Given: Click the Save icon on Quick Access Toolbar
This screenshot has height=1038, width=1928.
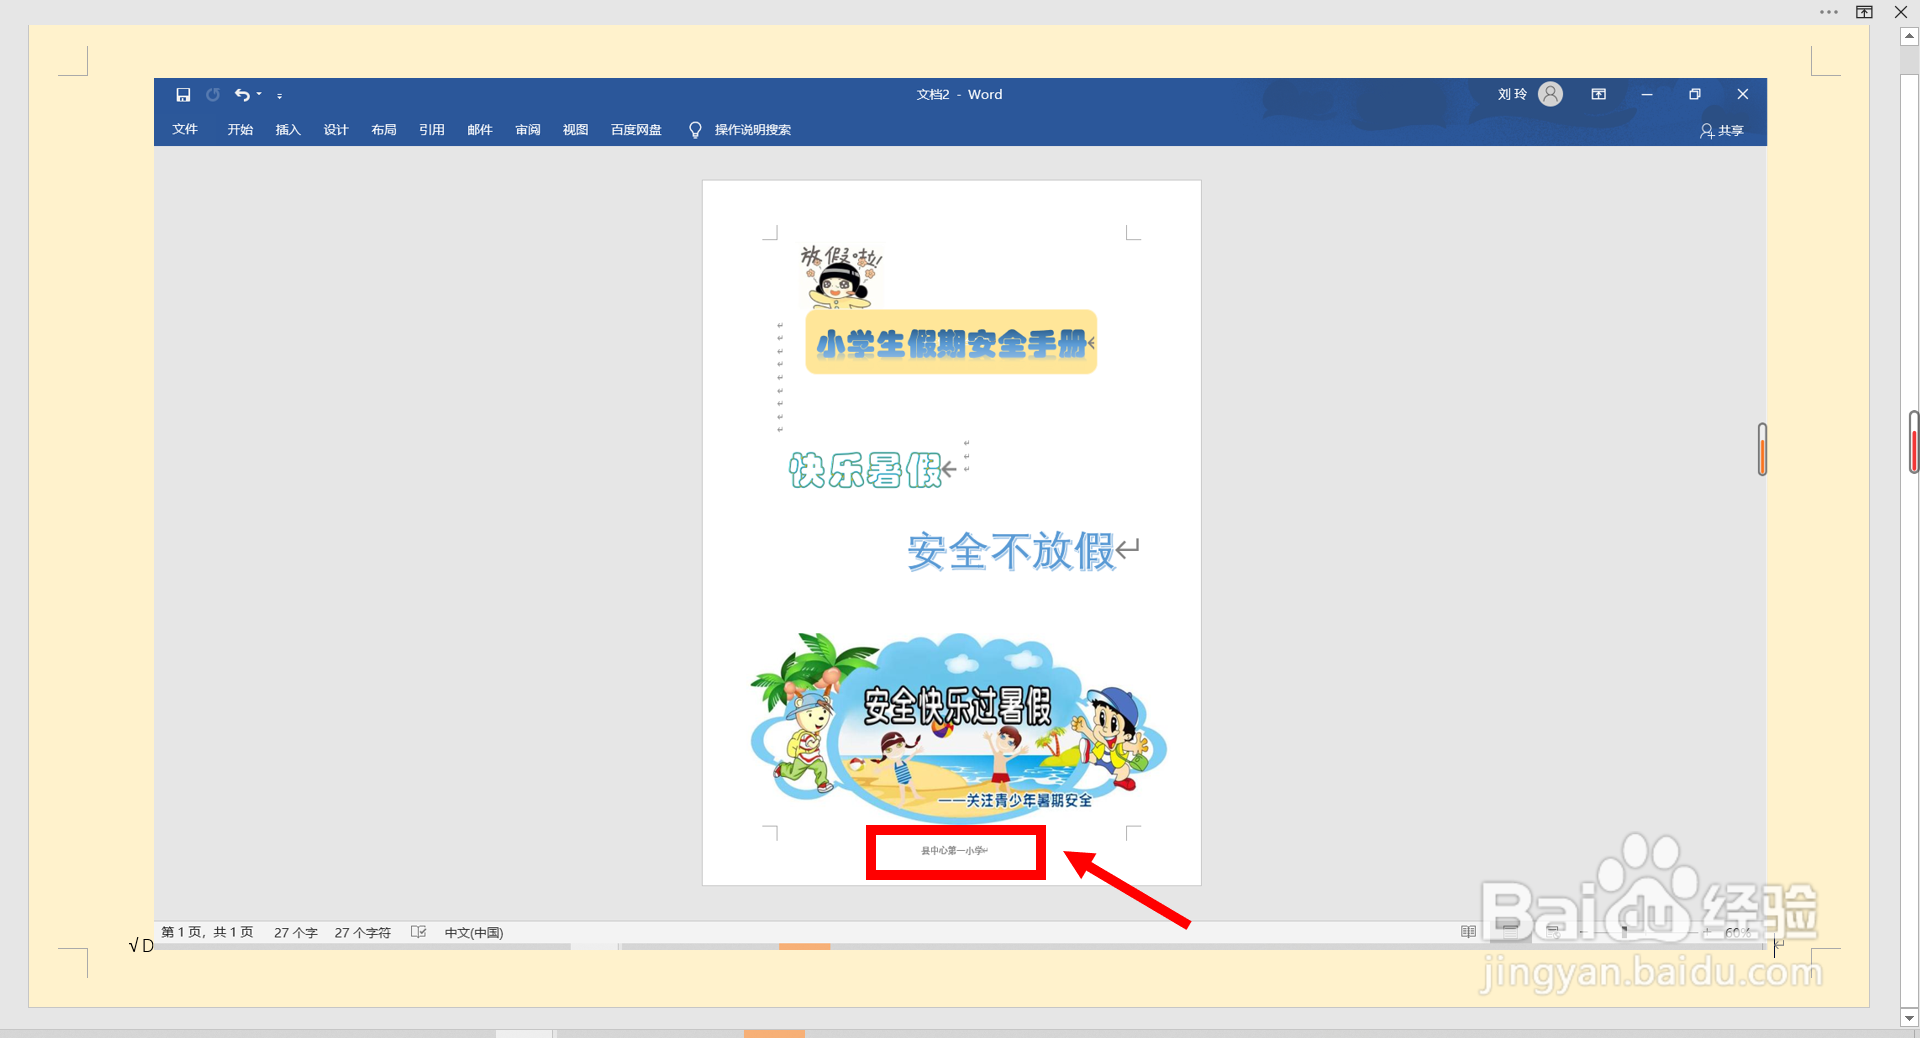Looking at the screenshot, I should tap(183, 94).
